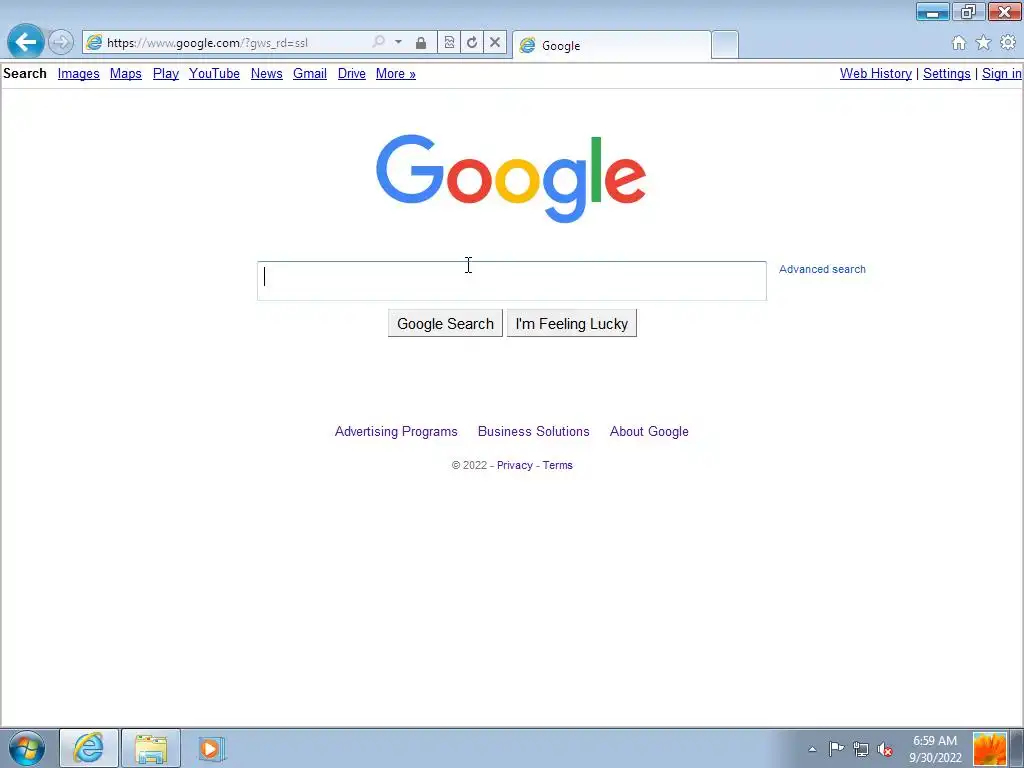Open Business Solutions link
The height and width of the screenshot is (768, 1024).
point(534,431)
